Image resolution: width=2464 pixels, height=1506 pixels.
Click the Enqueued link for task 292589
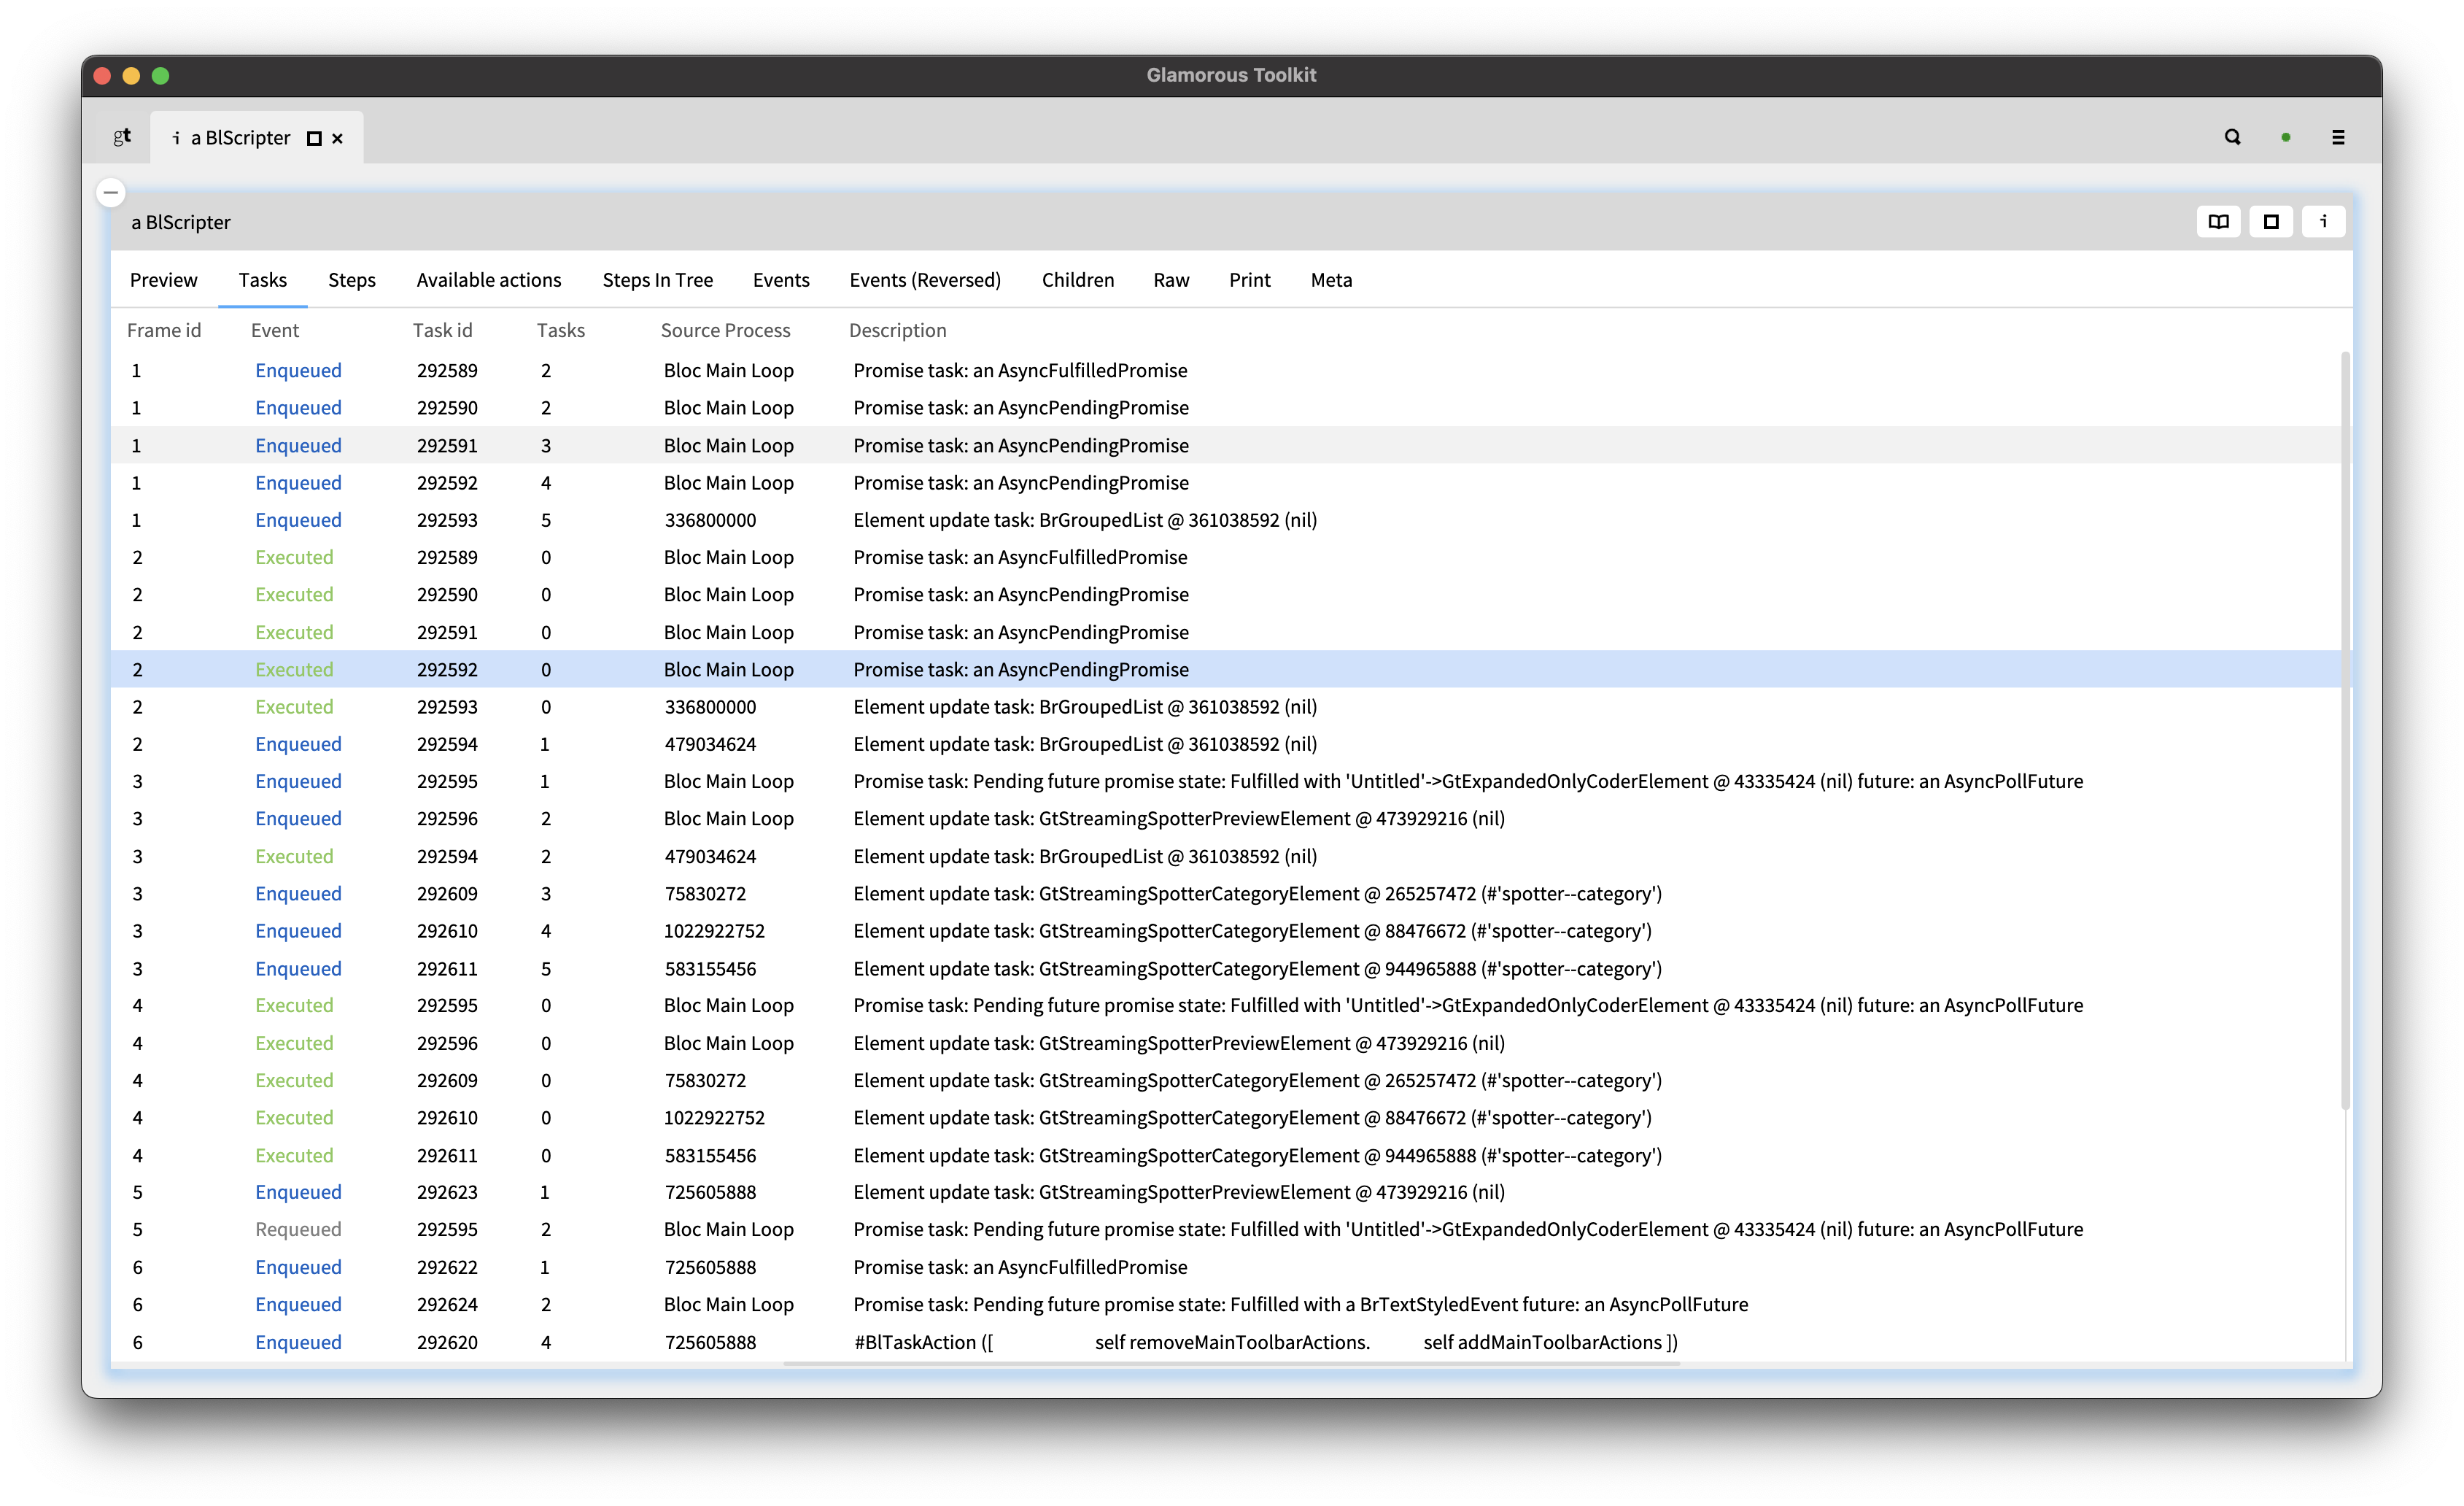pyautogui.click(x=298, y=370)
